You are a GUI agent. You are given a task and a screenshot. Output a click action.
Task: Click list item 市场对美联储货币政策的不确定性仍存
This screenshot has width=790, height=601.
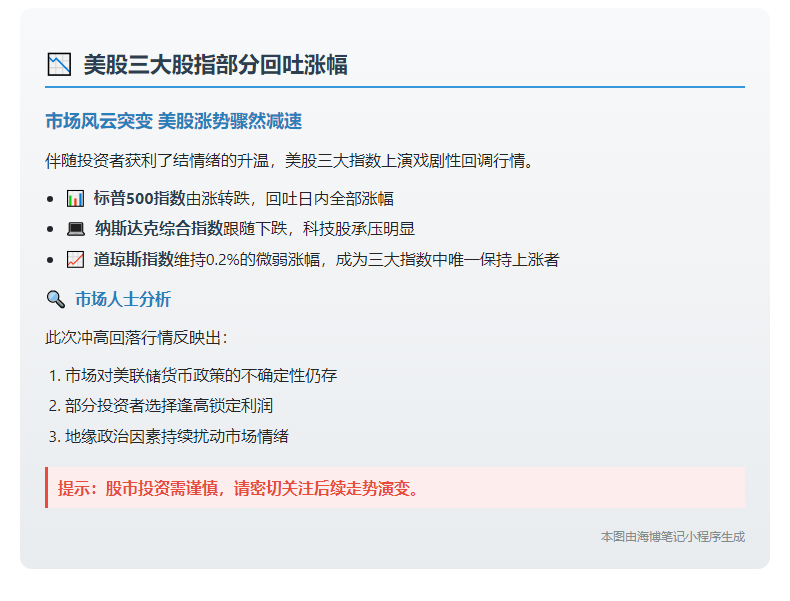coord(201,376)
